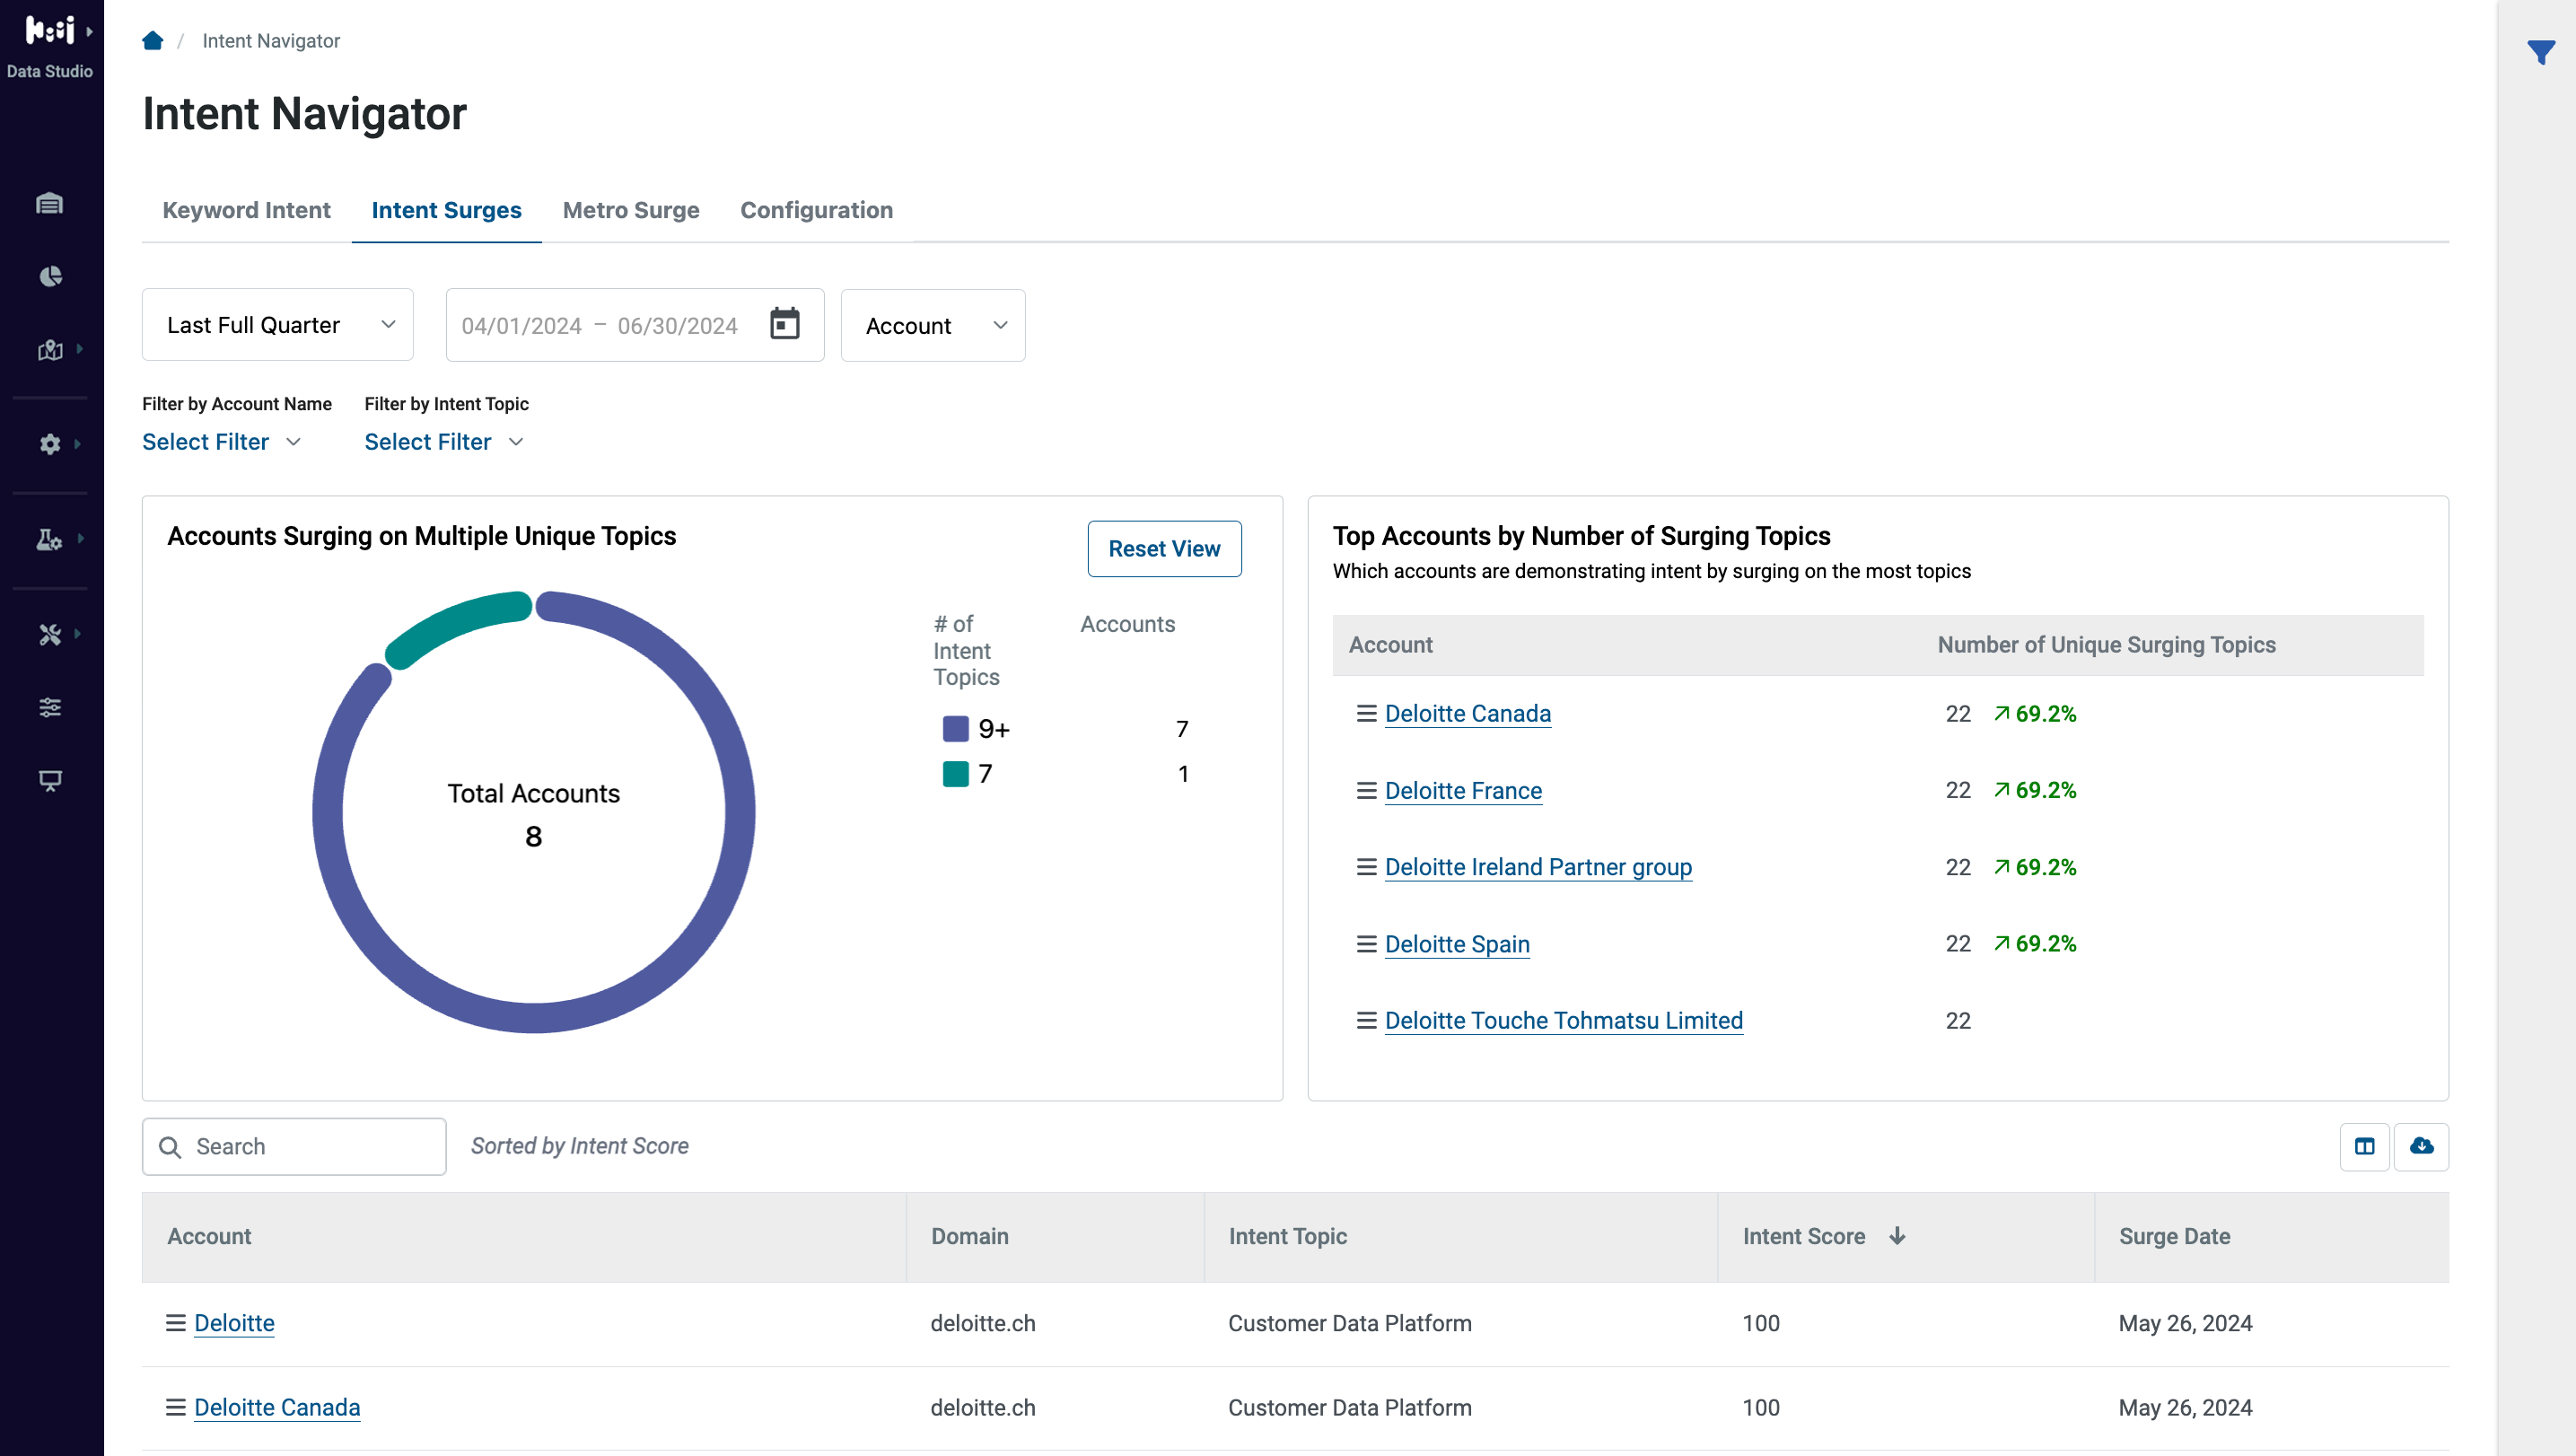Open row menu icon for Deloitte France

coord(1366,791)
